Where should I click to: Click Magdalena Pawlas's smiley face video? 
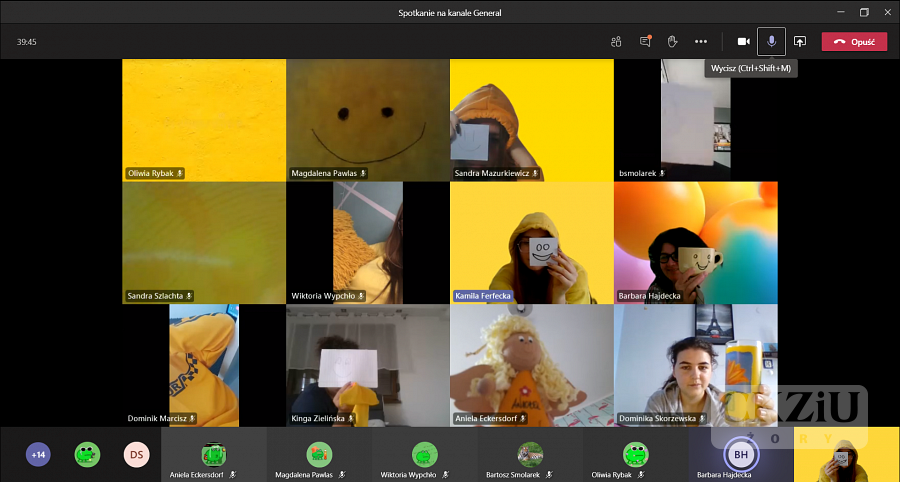(x=367, y=119)
